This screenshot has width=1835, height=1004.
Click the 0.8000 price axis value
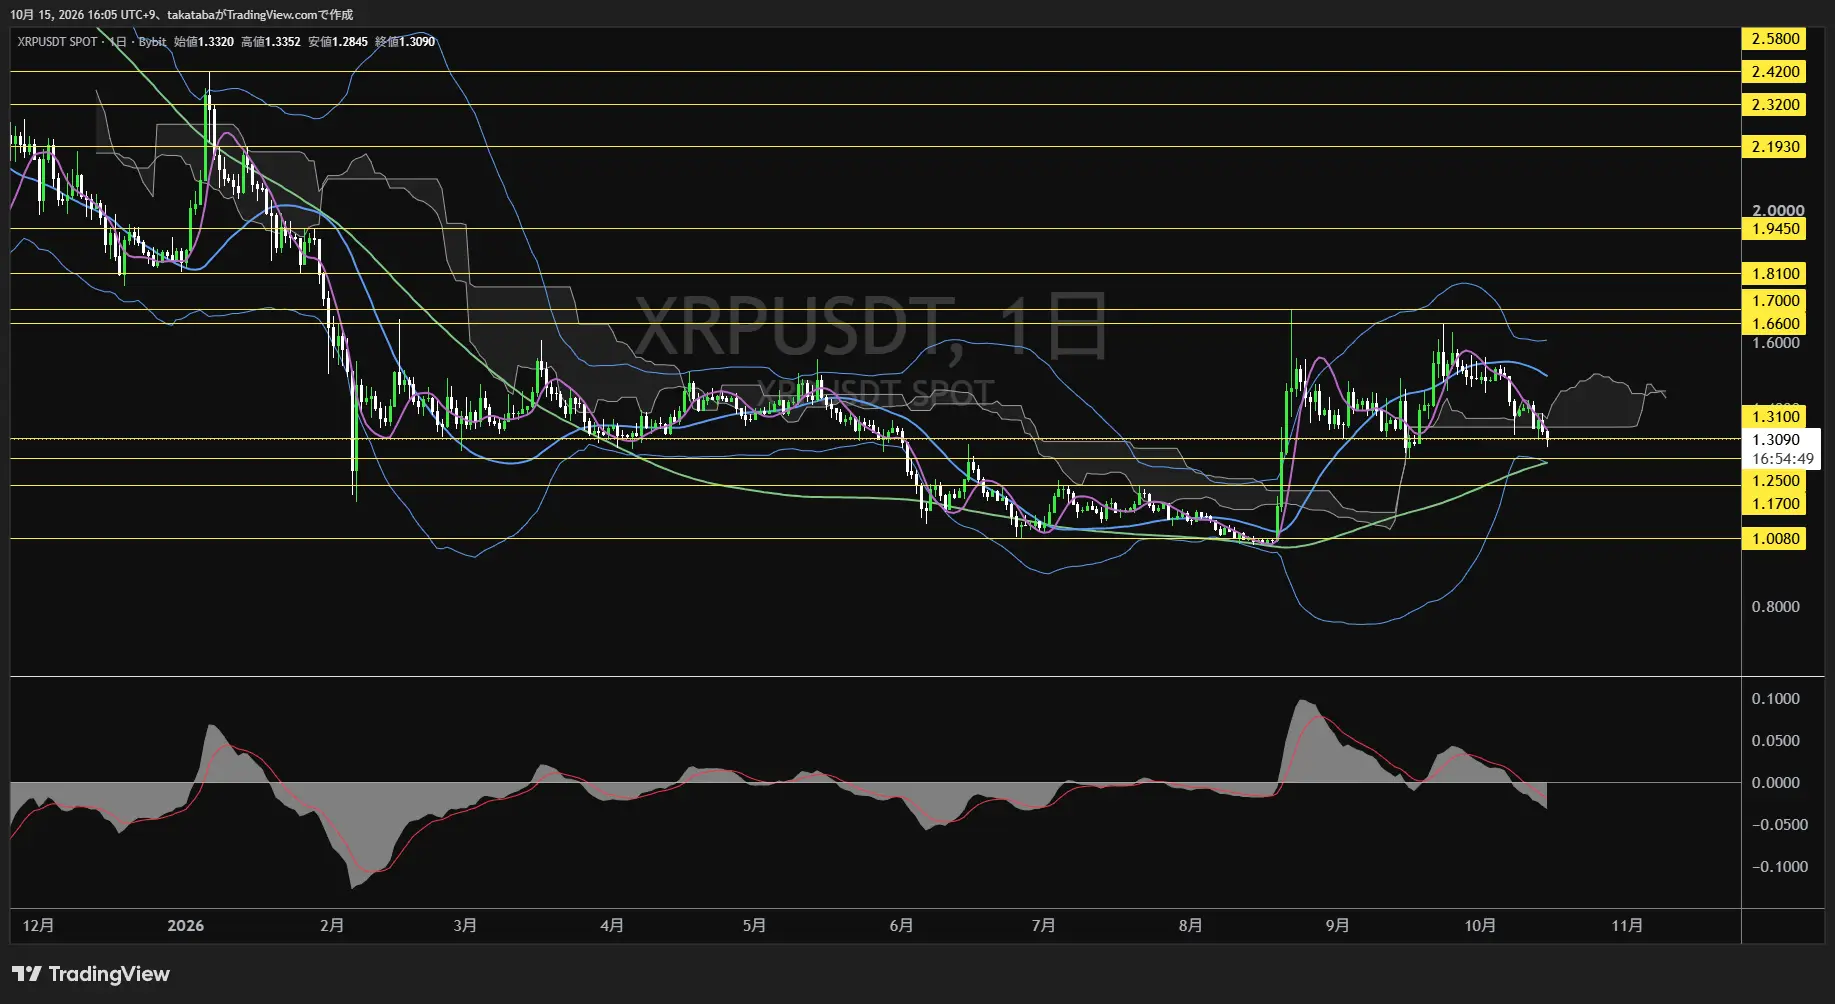[x=1775, y=607]
